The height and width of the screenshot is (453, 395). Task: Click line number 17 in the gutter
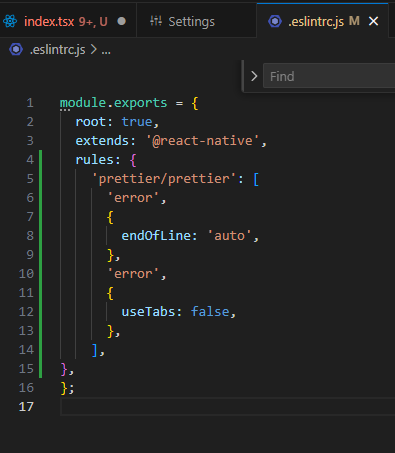pos(26,407)
